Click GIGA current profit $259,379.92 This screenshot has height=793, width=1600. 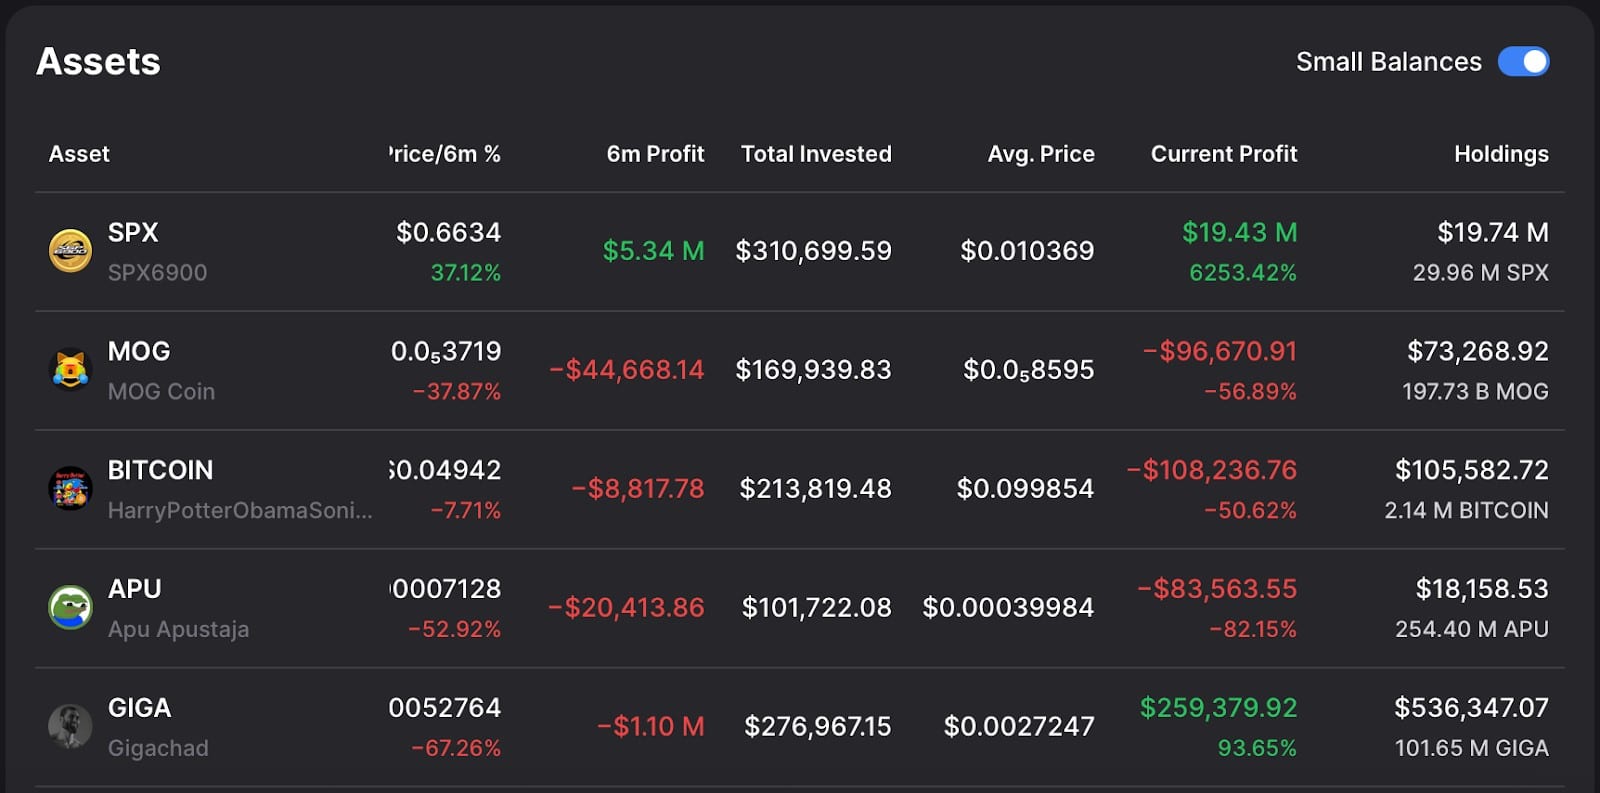(x=1218, y=708)
